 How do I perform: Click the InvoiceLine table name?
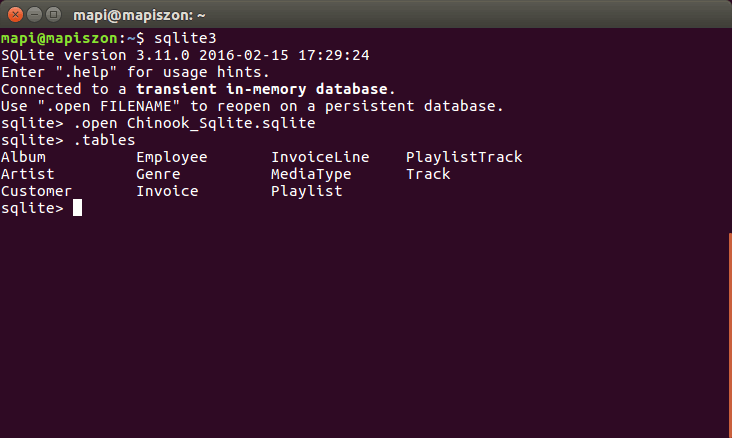320,157
